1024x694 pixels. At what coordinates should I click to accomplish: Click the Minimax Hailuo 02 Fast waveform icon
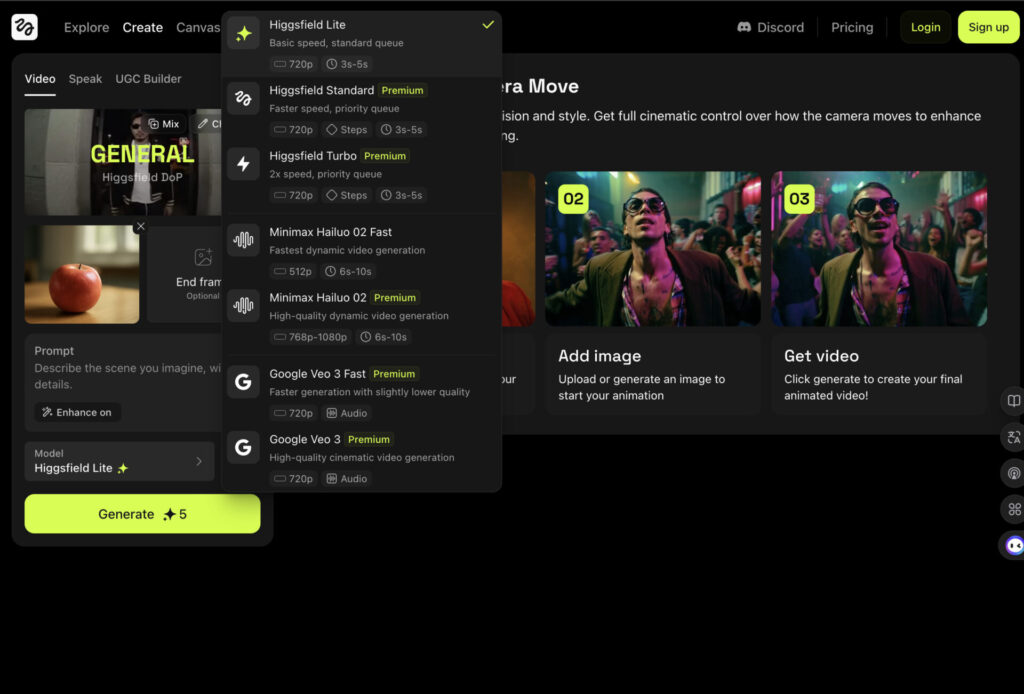(244, 240)
